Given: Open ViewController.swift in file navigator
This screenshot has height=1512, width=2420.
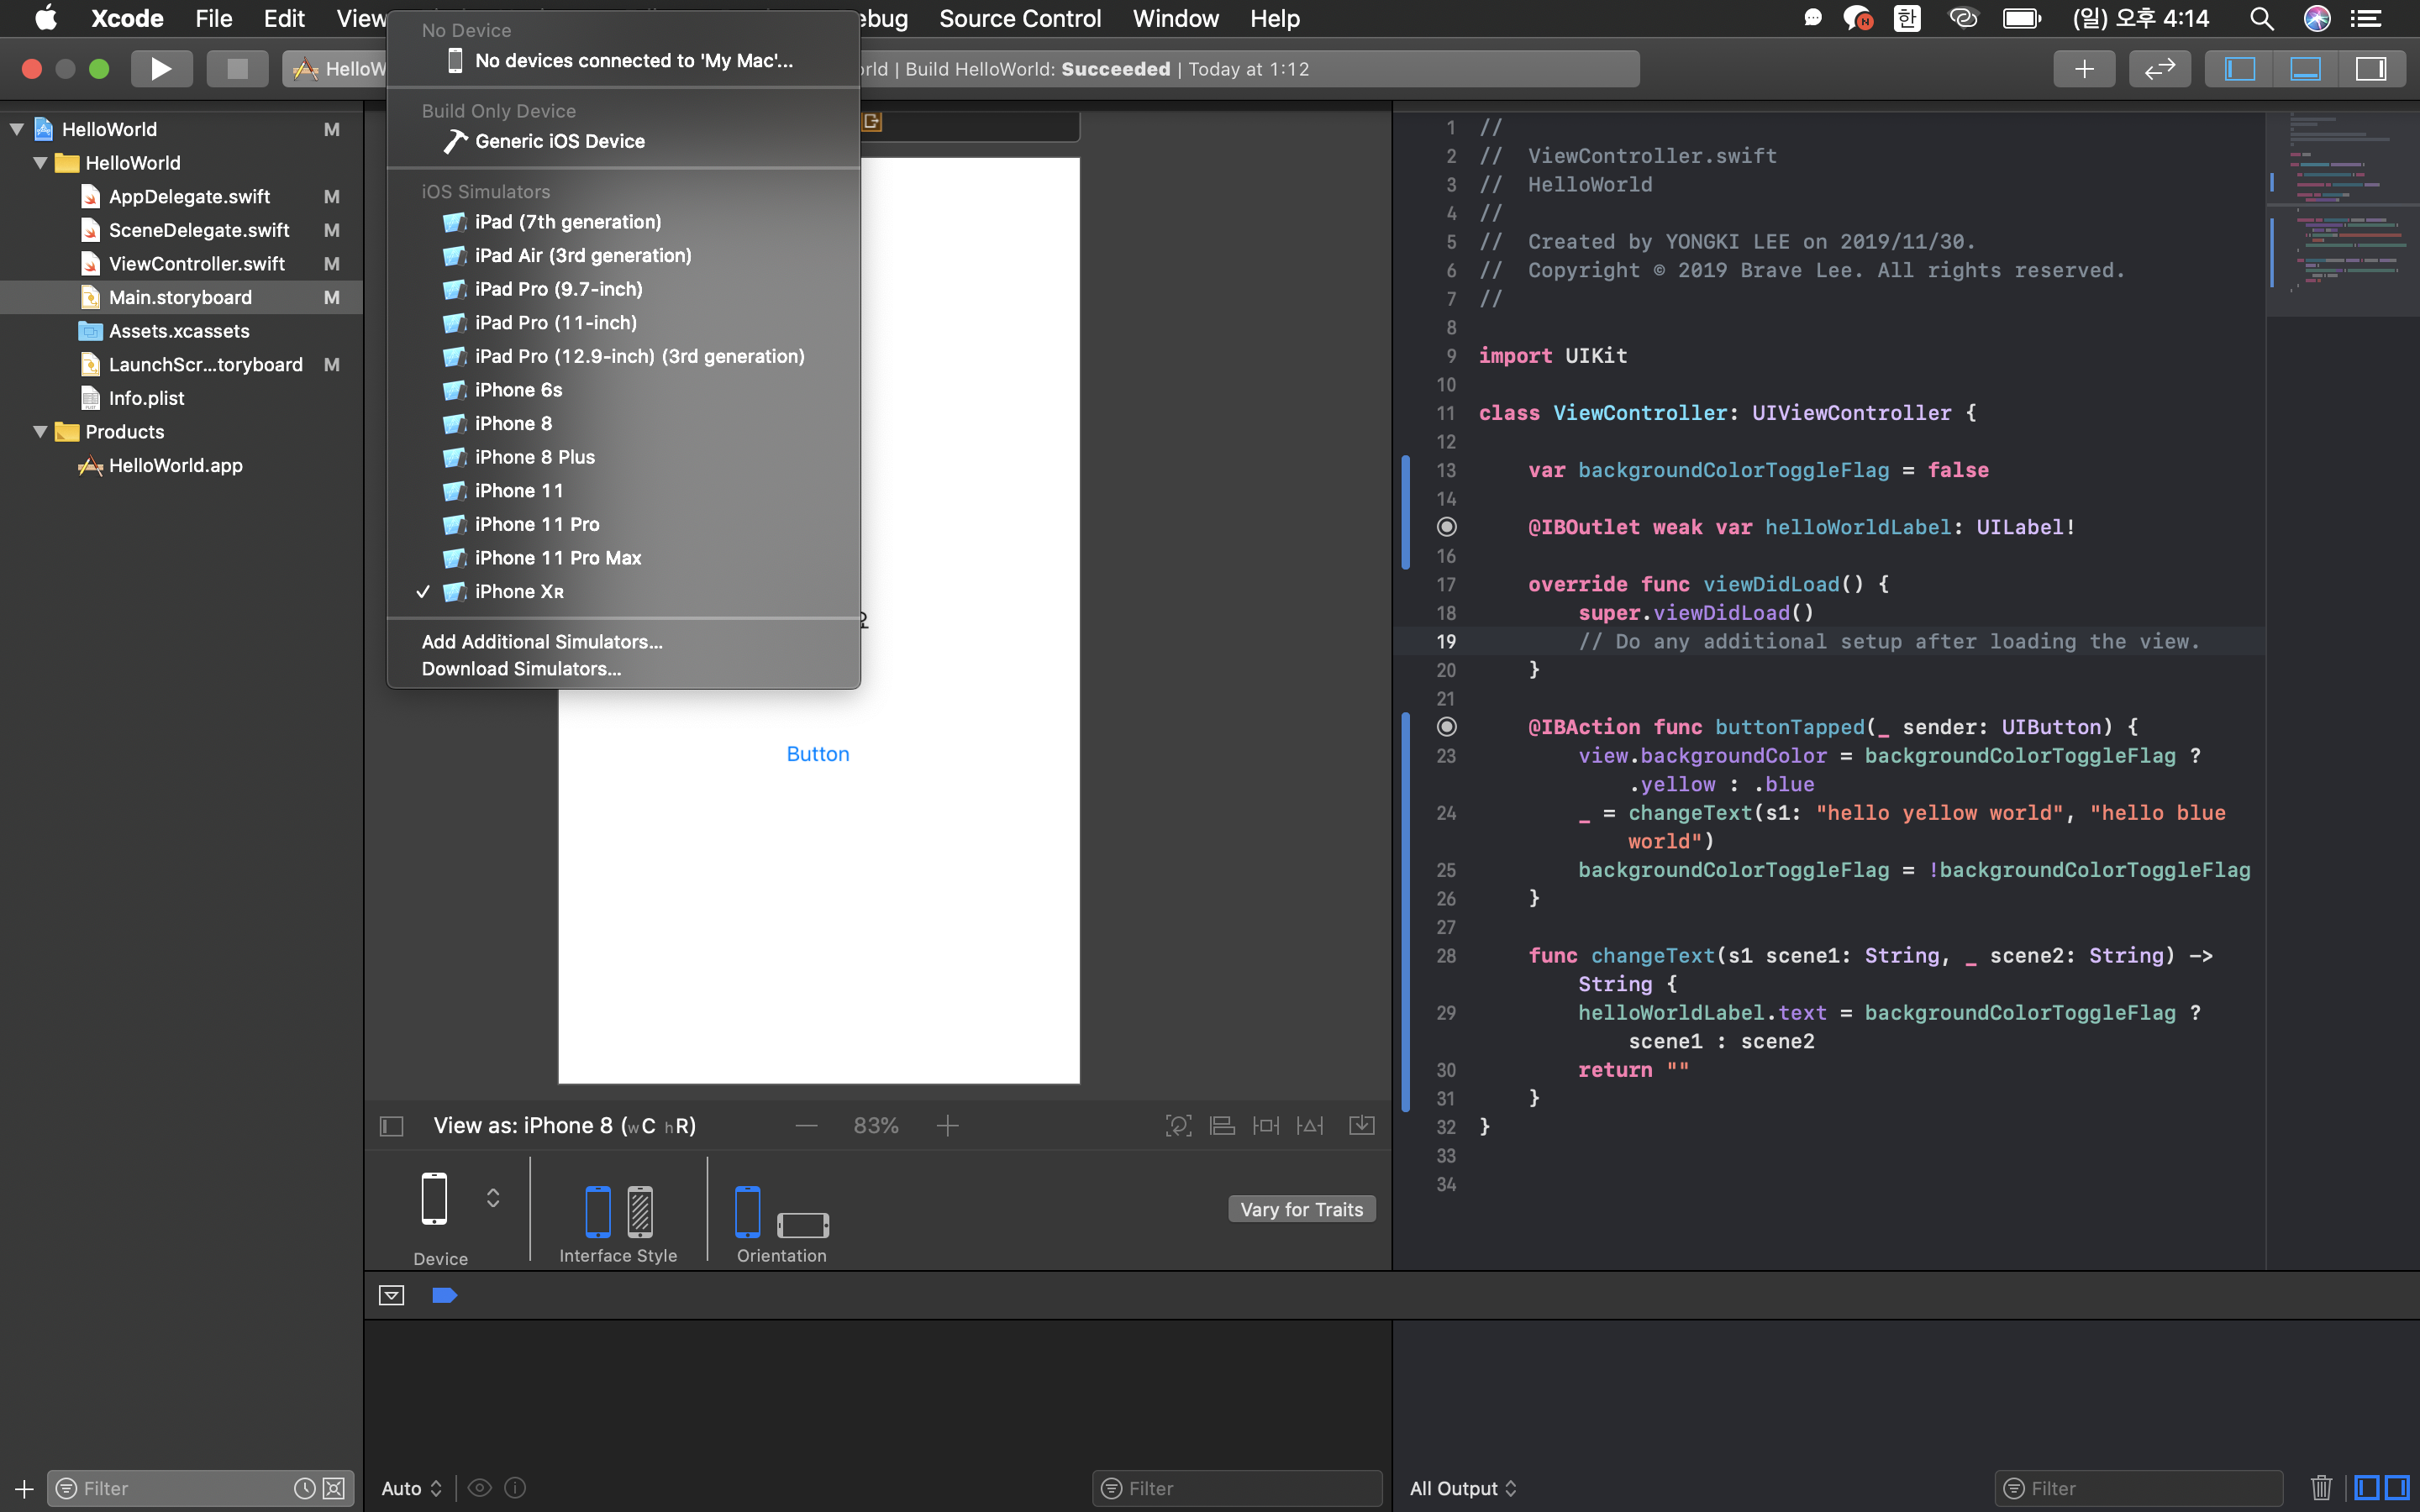Looking at the screenshot, I should click(196, 264).
